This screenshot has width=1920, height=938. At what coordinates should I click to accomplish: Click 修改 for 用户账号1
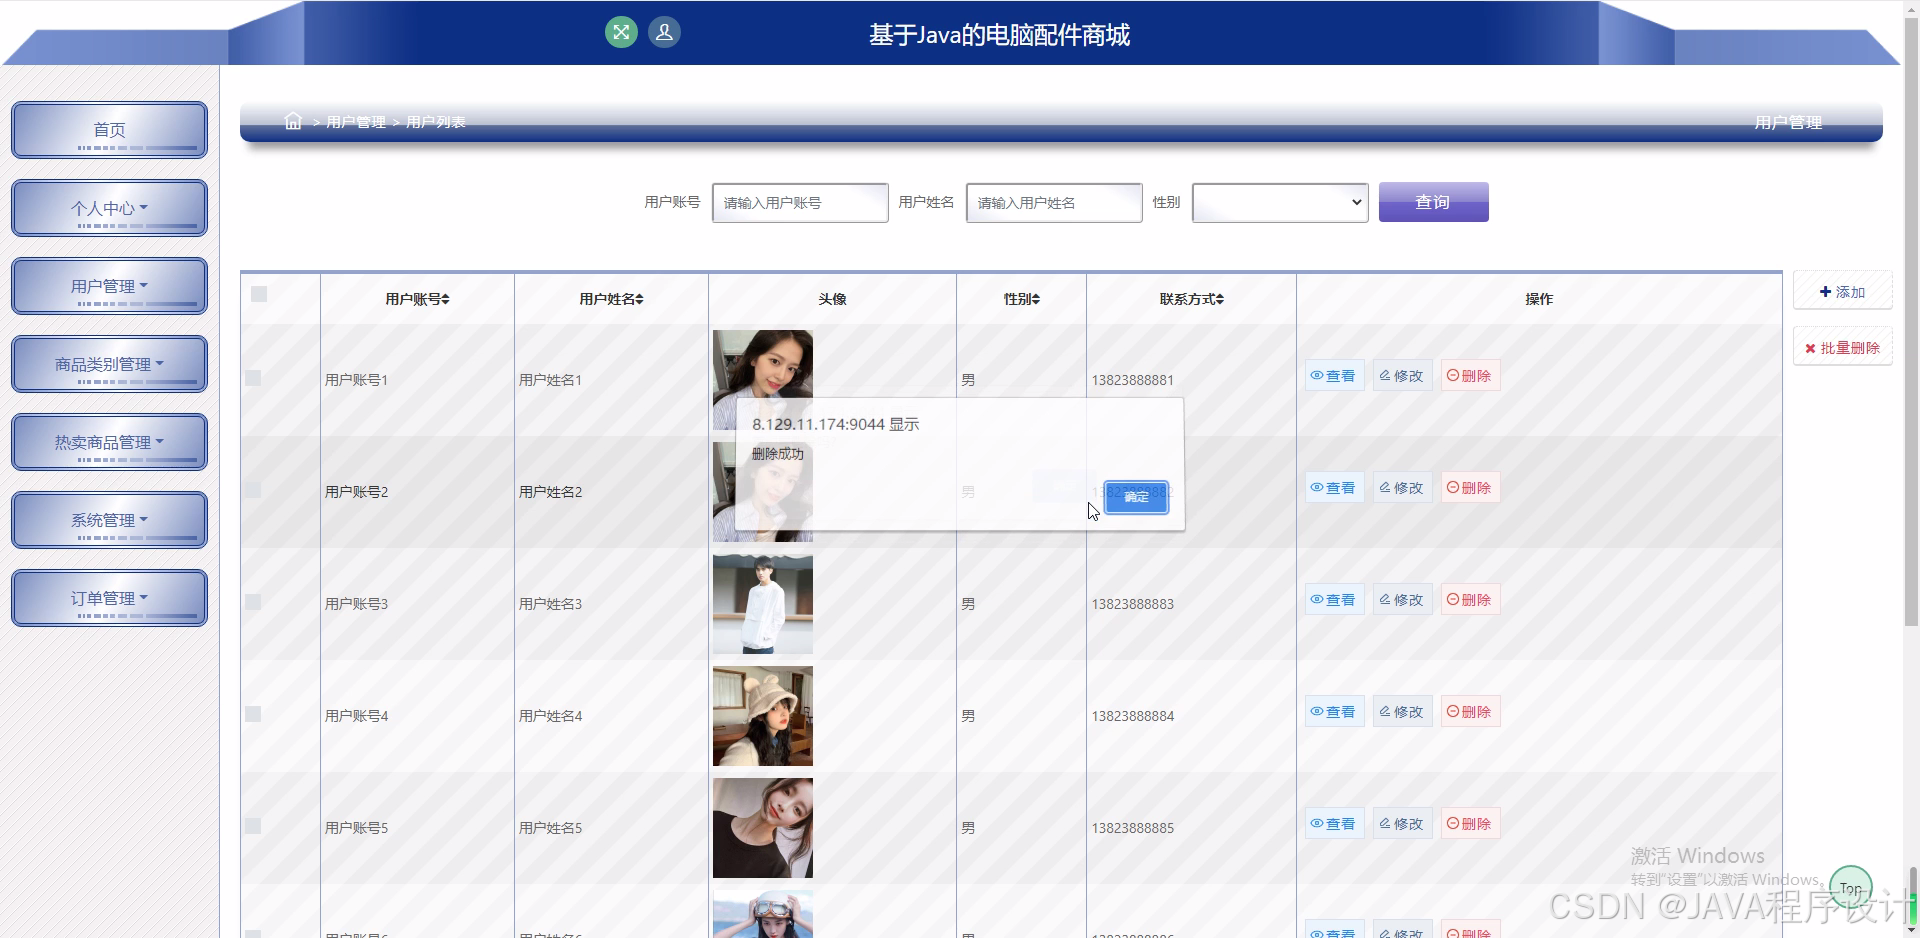1402,376
